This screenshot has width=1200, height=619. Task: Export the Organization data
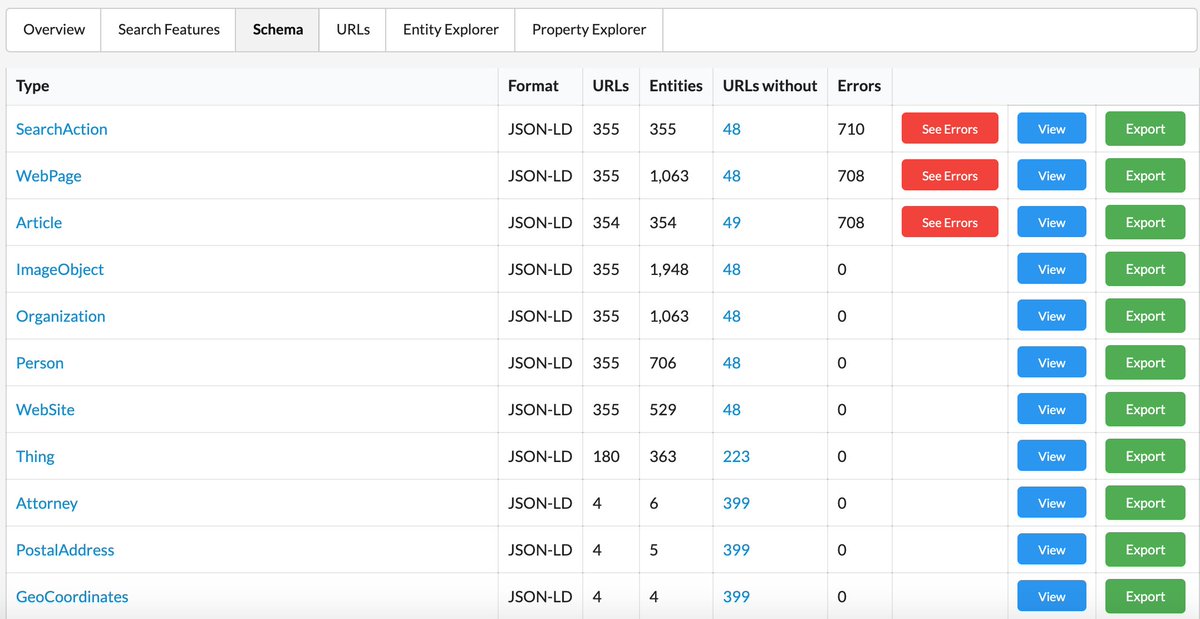point(1145,316)
